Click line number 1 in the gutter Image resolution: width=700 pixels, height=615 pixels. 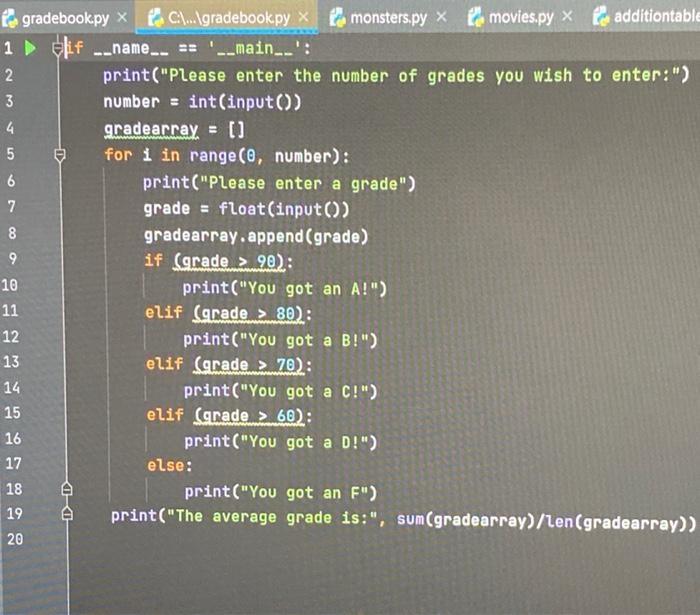click(x=8, y=48)
